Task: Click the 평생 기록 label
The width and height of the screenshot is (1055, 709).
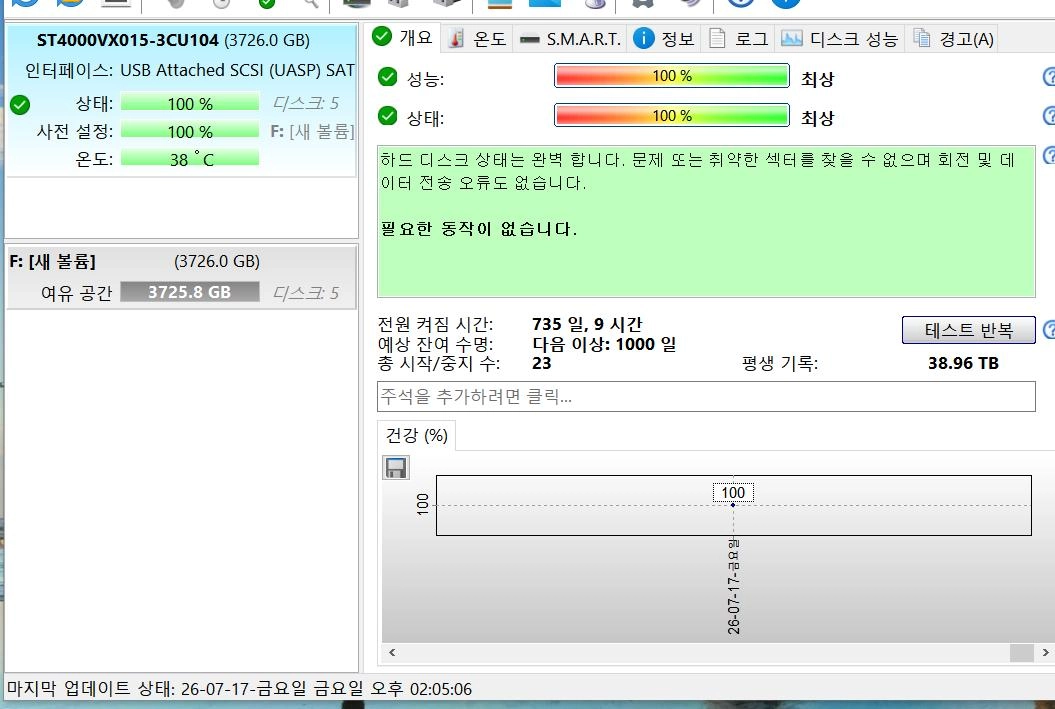Action: (780, 364)
